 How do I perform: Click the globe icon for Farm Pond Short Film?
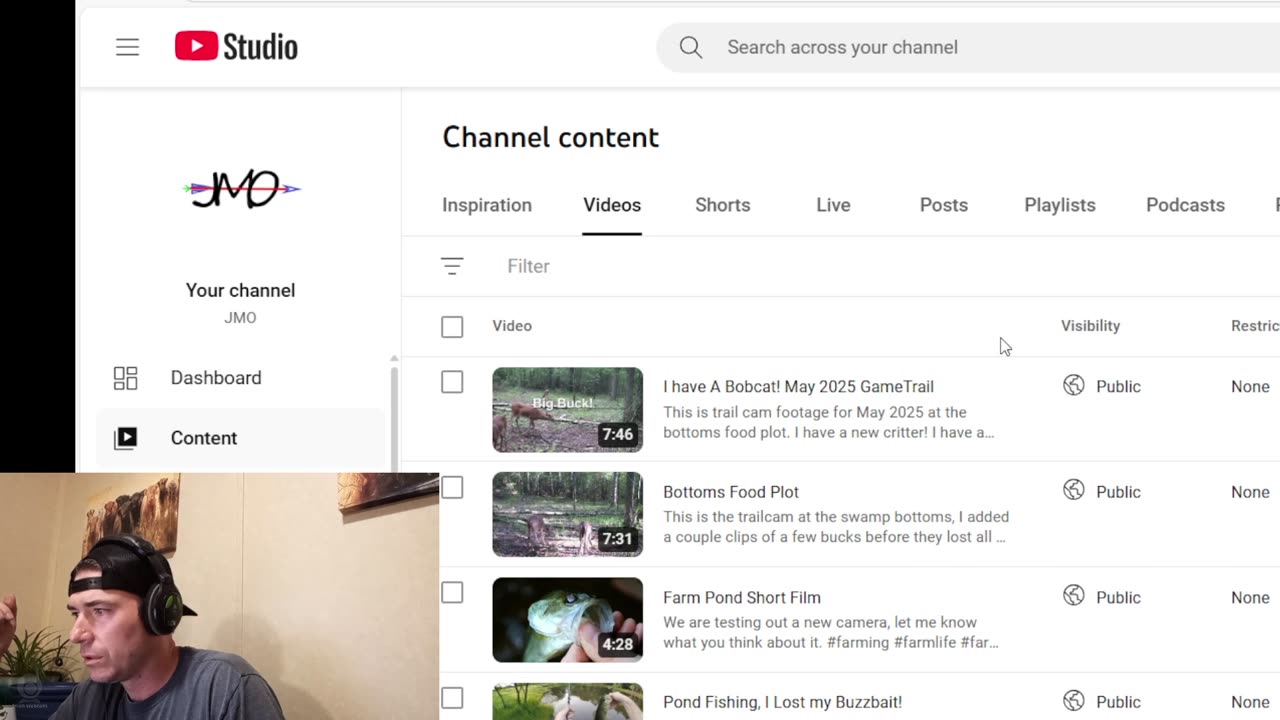tap(1074, 597)
